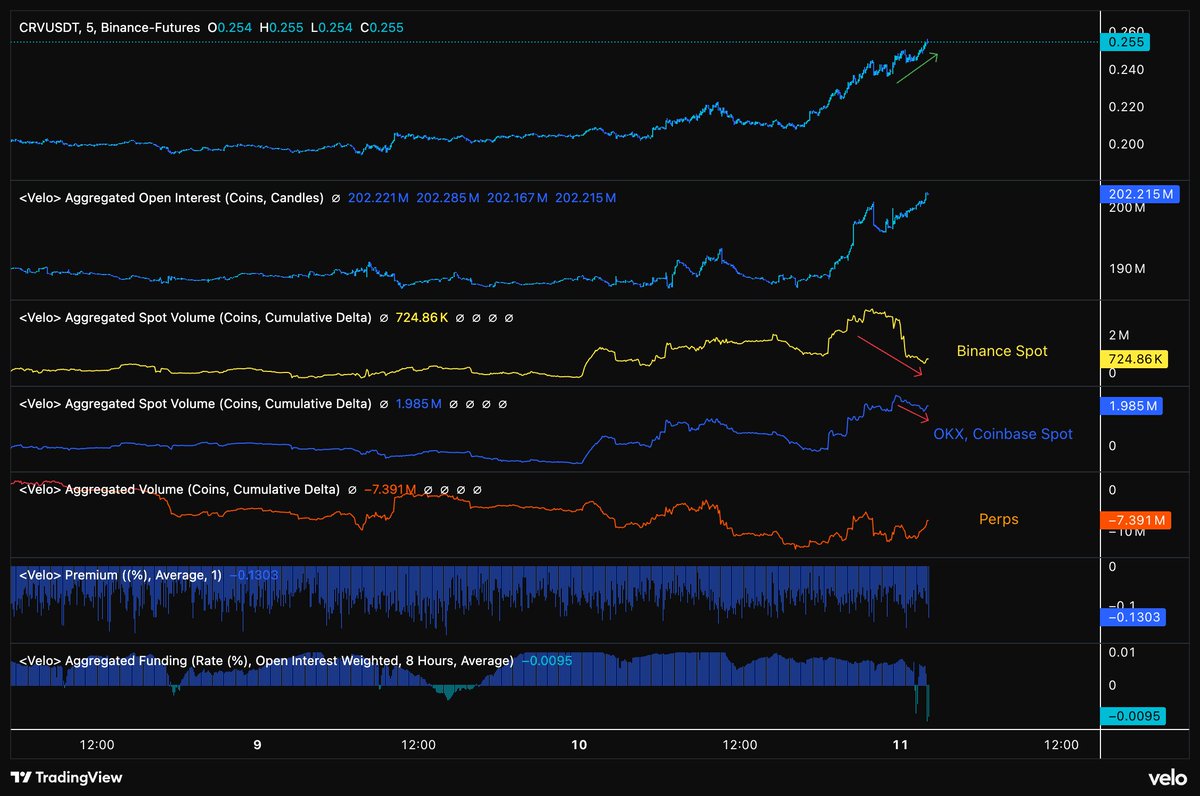Click the 2M axis tick
The height and width of the screenshot is (796, 1200).
coord(1118,335)
